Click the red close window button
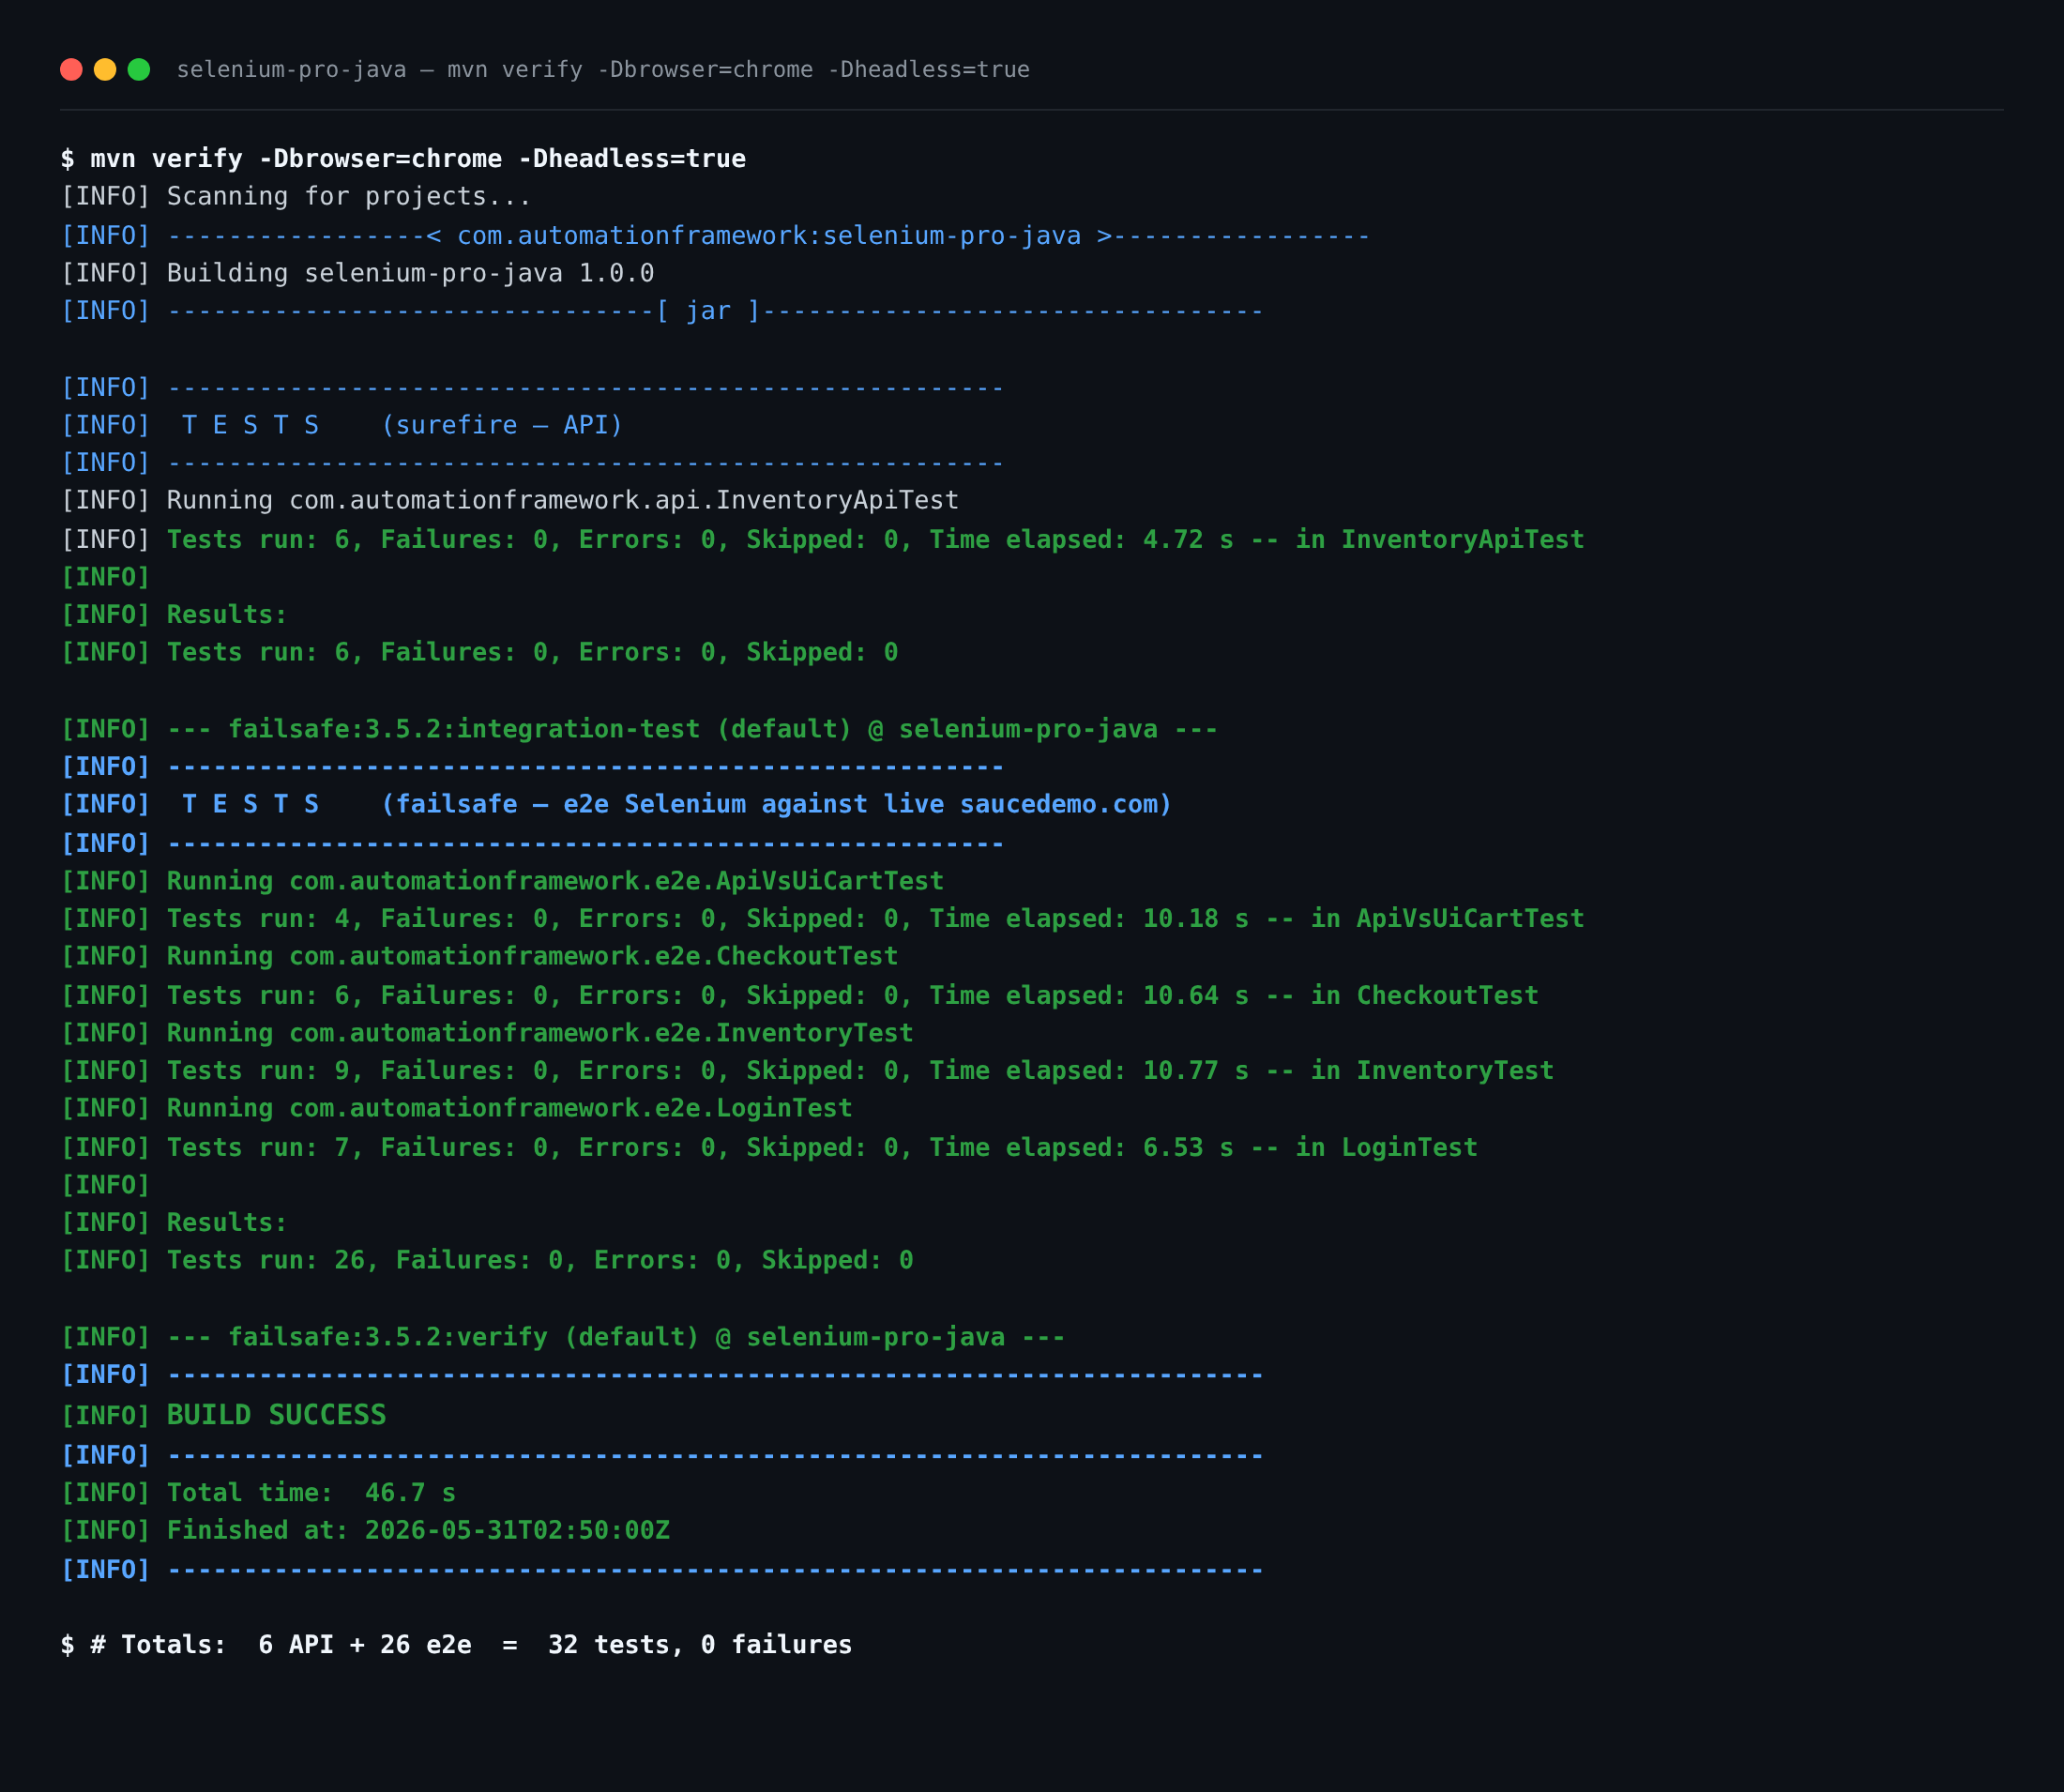 [71, 69]
